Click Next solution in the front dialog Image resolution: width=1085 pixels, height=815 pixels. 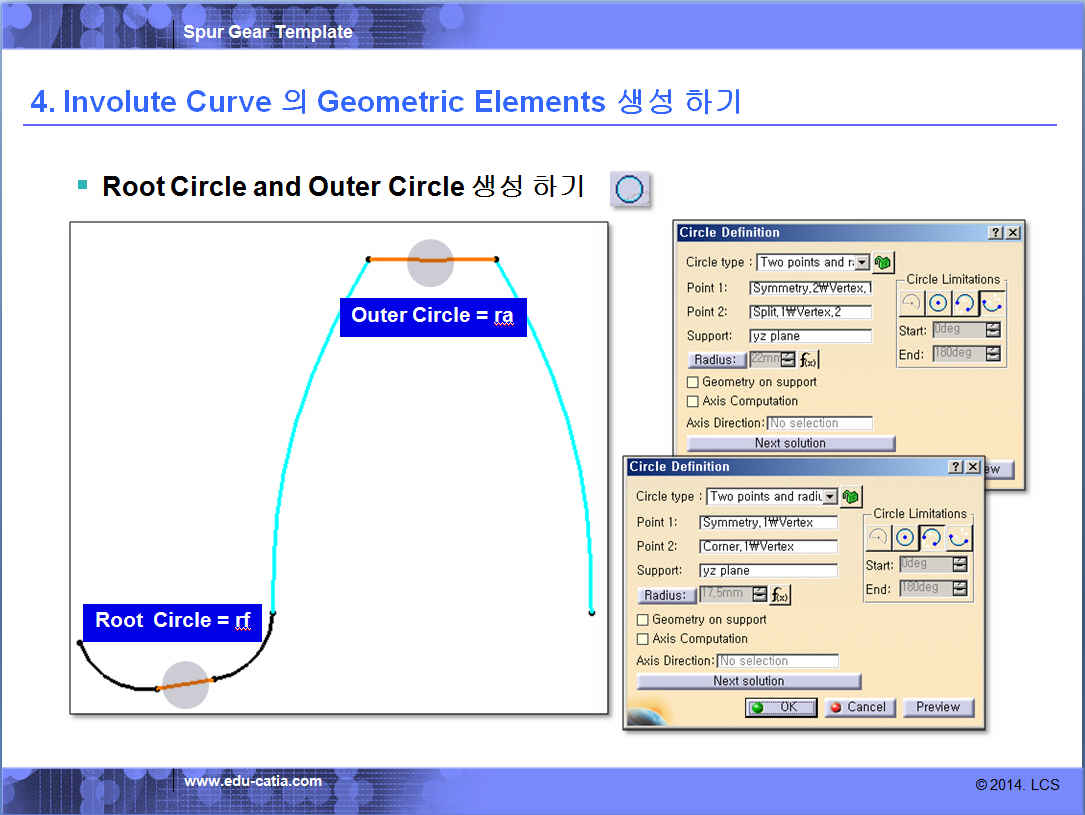coord(748,681)
